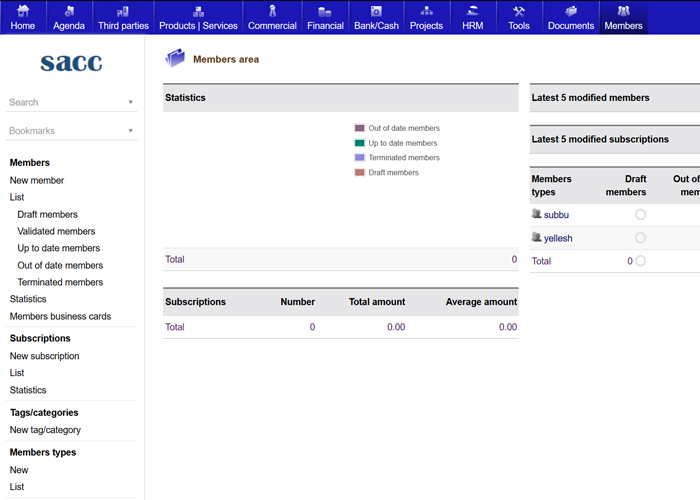This screenshot has width=700, height=500.
Task: Open the Agenda calendar icon
Action: click(x=69, y=12)
